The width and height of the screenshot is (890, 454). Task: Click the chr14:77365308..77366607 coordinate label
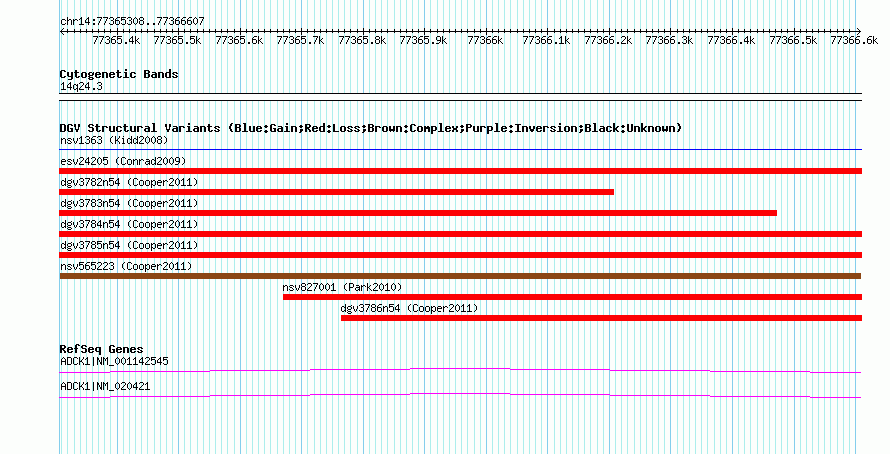132,22
